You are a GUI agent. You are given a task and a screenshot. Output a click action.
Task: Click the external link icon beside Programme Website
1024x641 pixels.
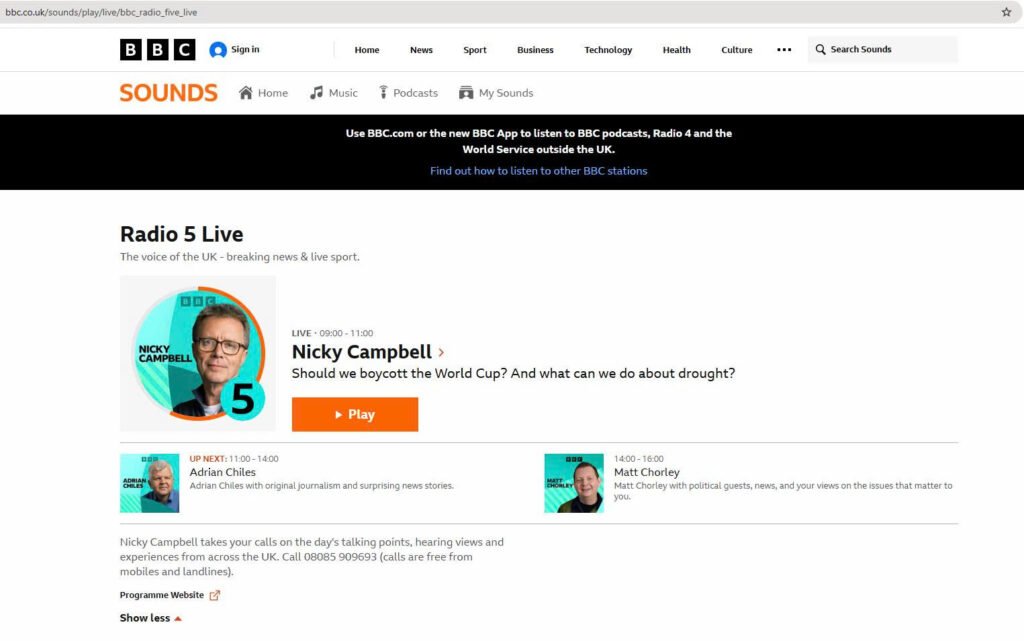pos(215,595)
